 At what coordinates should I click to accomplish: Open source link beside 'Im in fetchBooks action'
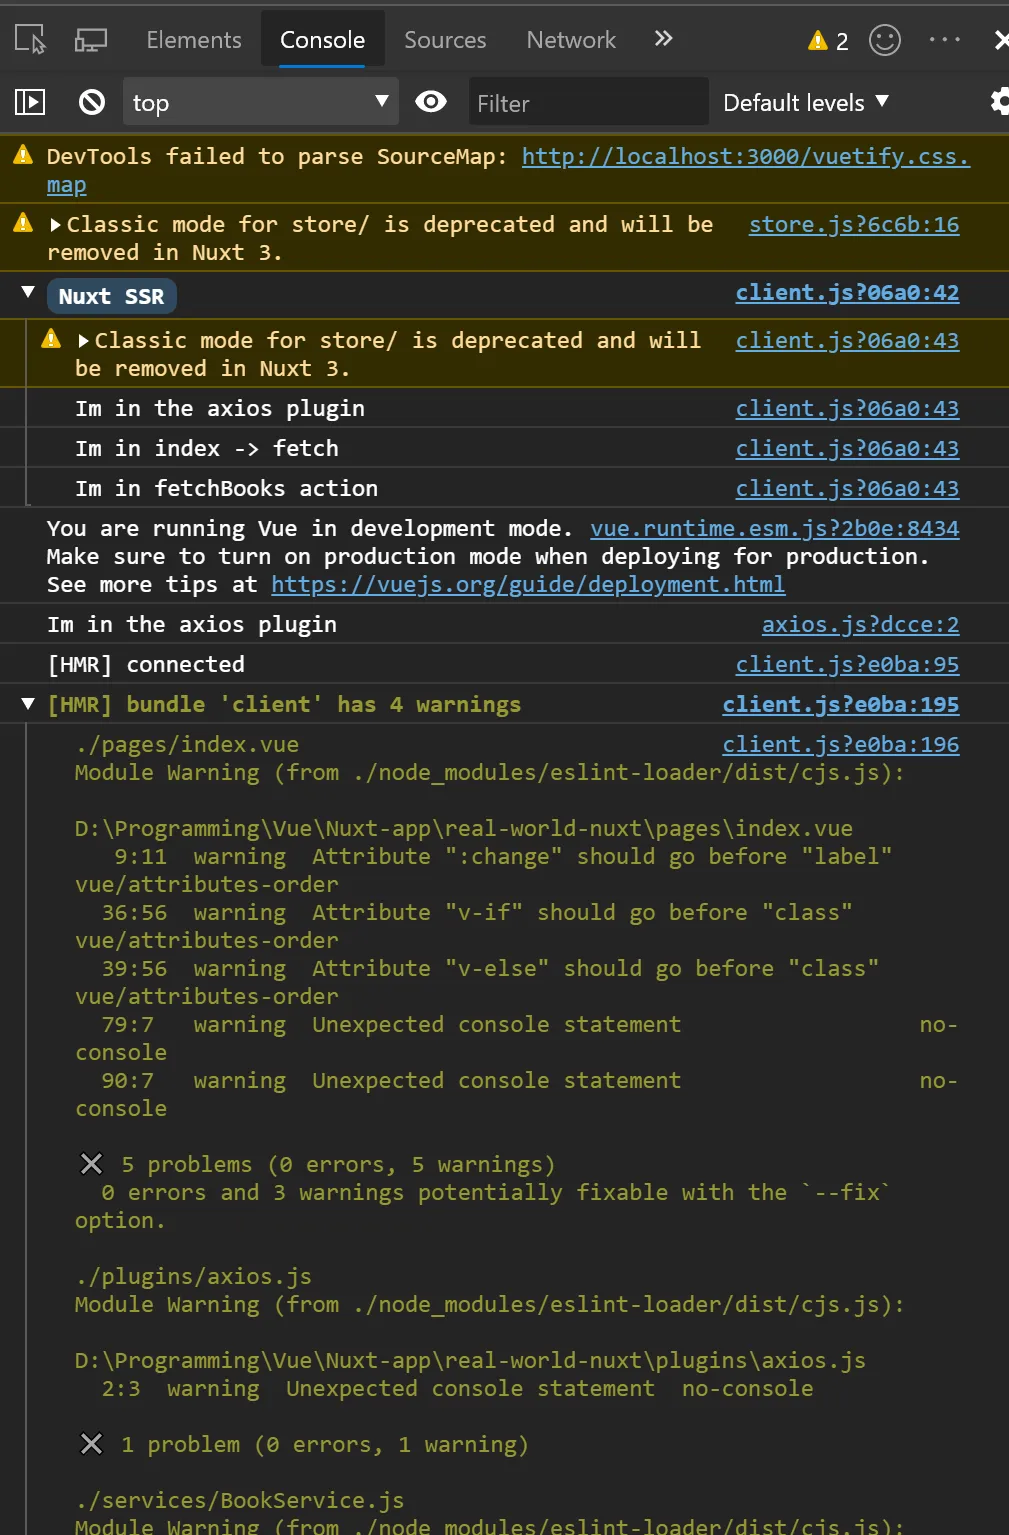click(x=847, y=489)
